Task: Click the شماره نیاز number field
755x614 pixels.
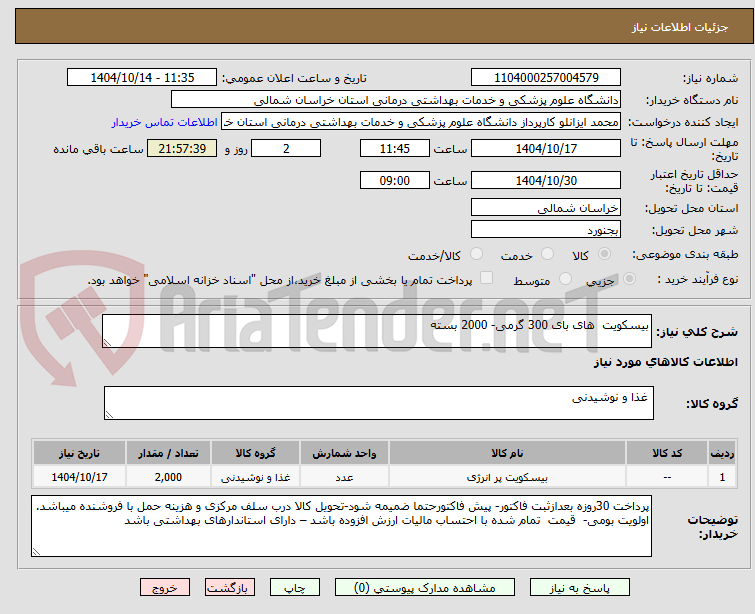Action: (546, 78)
